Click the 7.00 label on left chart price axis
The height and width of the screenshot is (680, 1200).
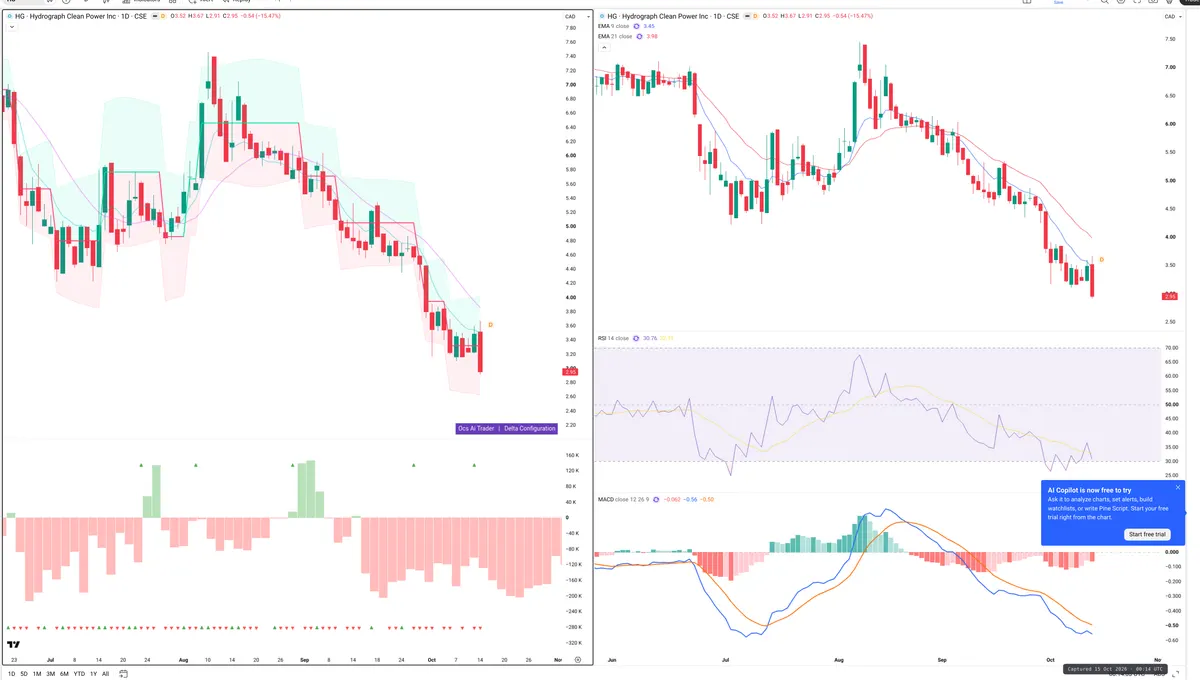572,85
